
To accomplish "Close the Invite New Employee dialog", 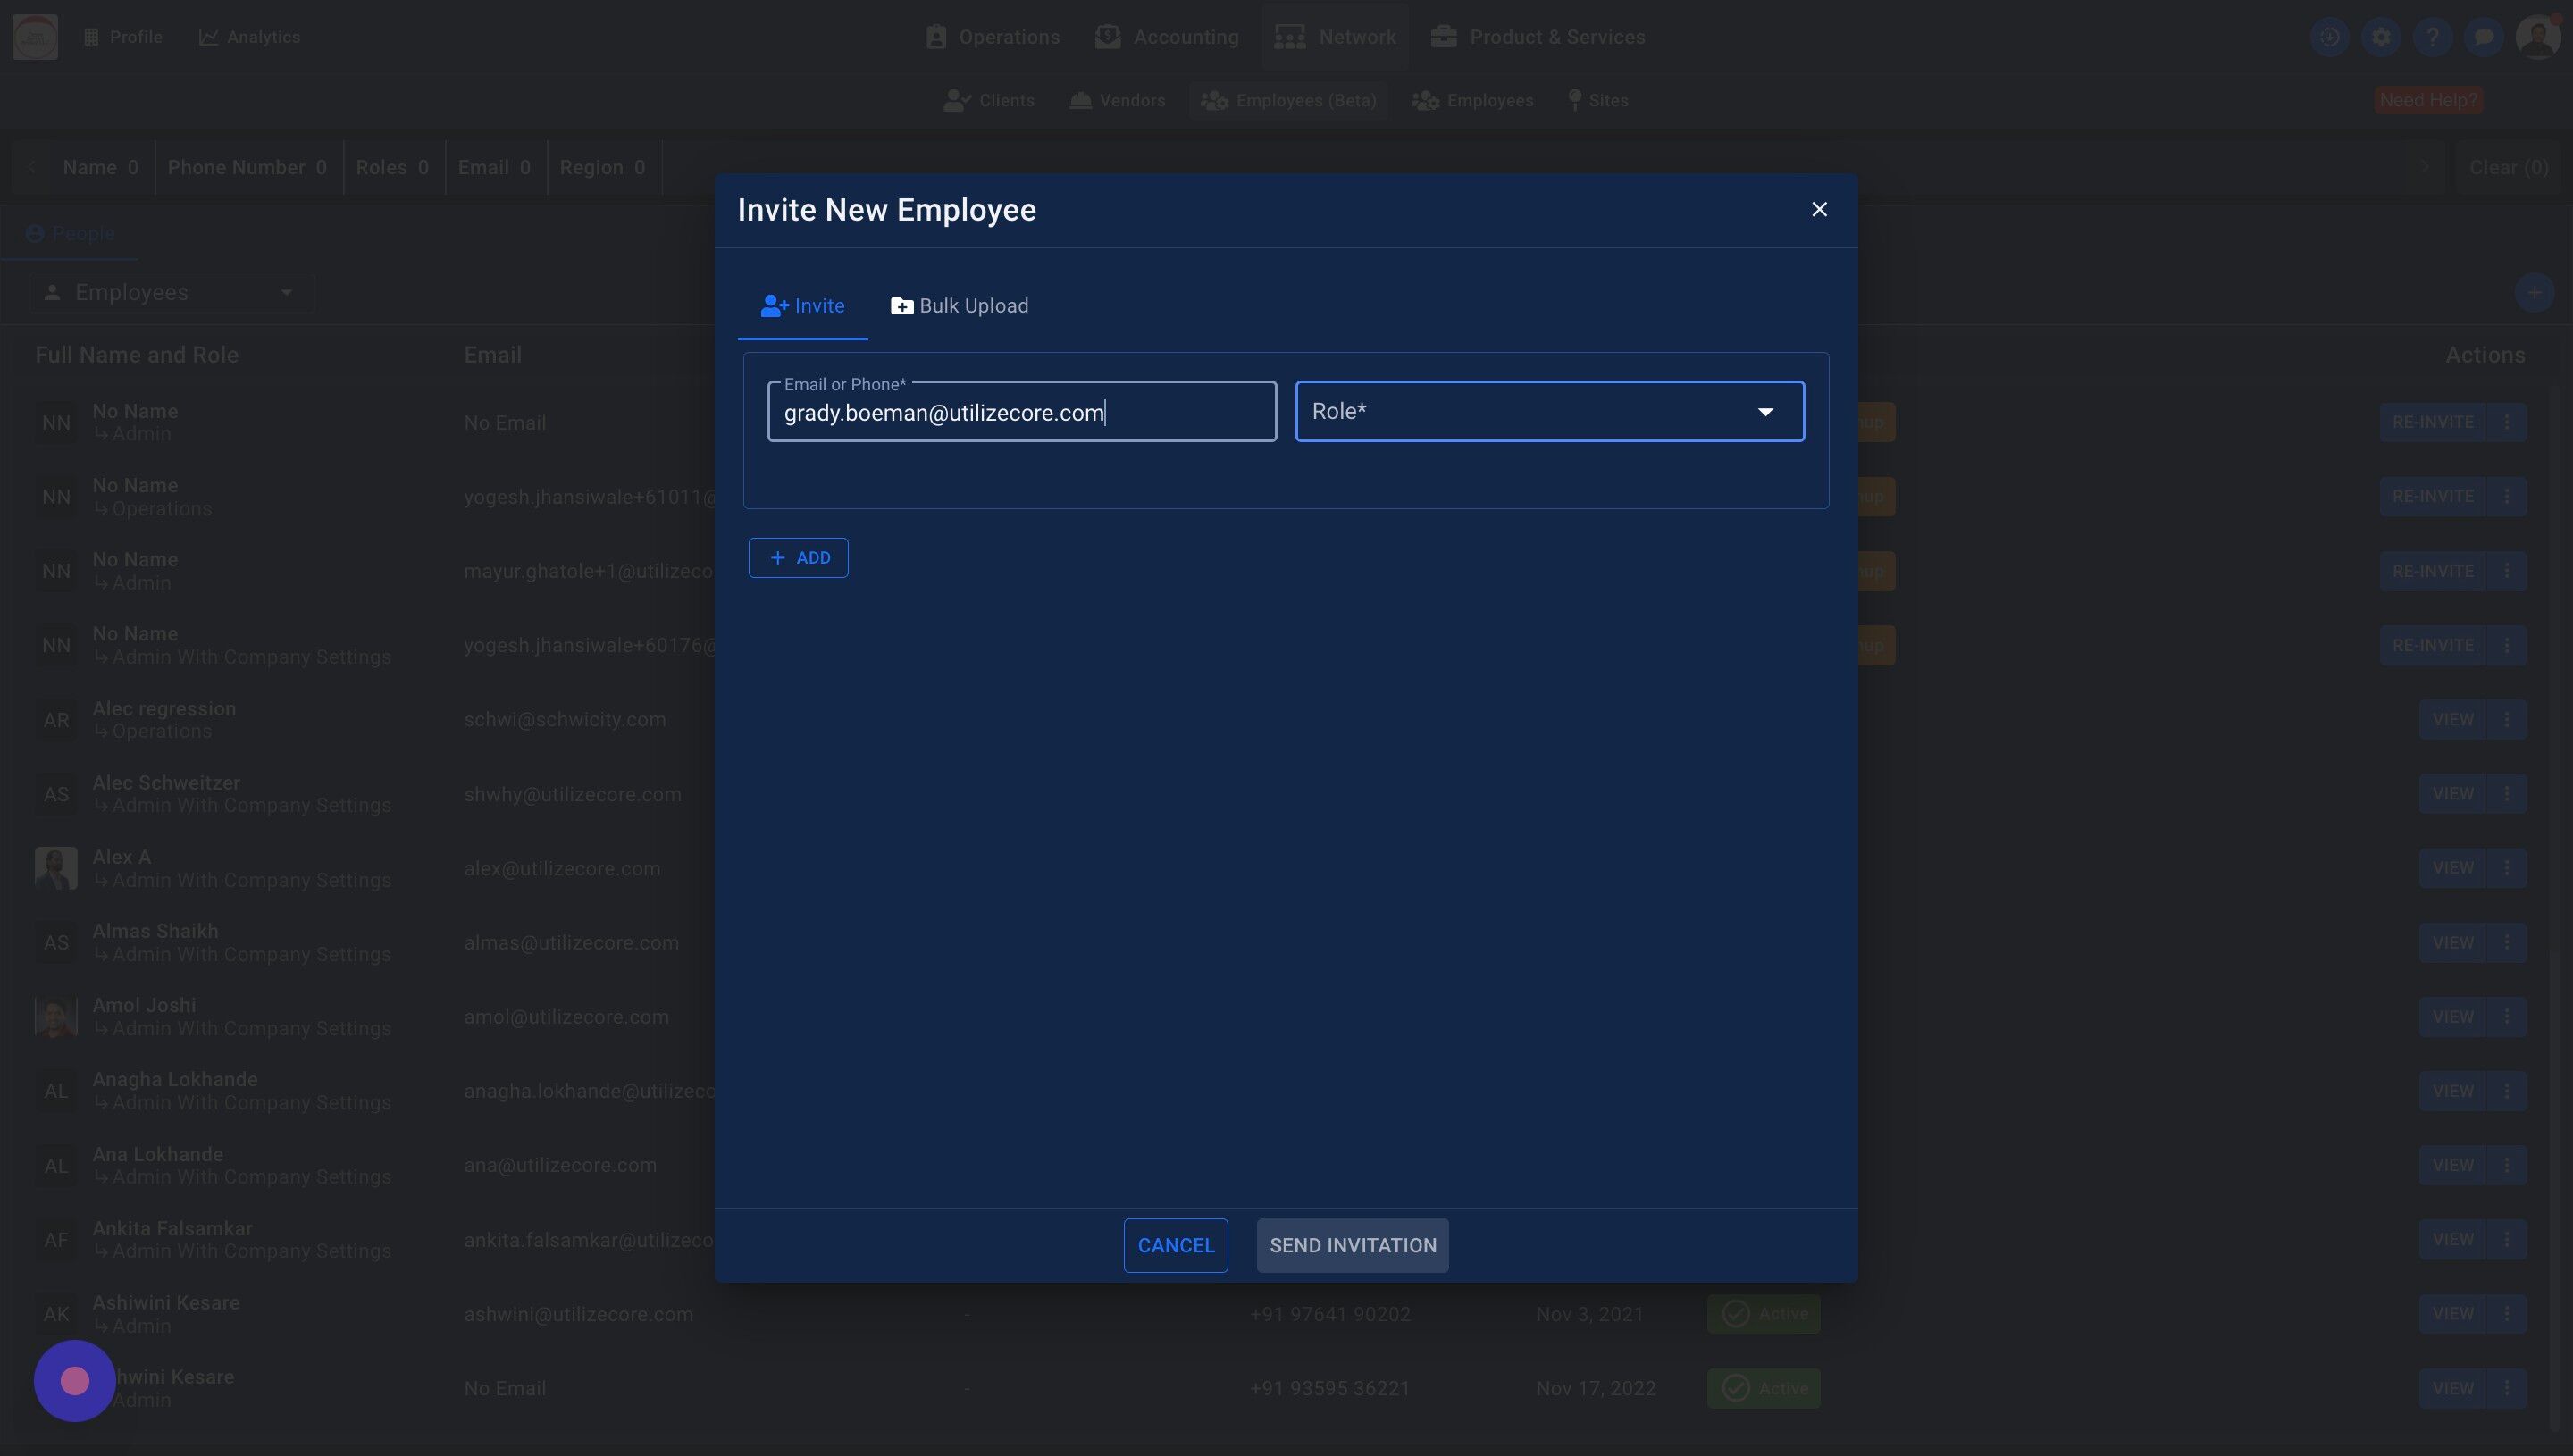I will click(x=1819, y=209).
